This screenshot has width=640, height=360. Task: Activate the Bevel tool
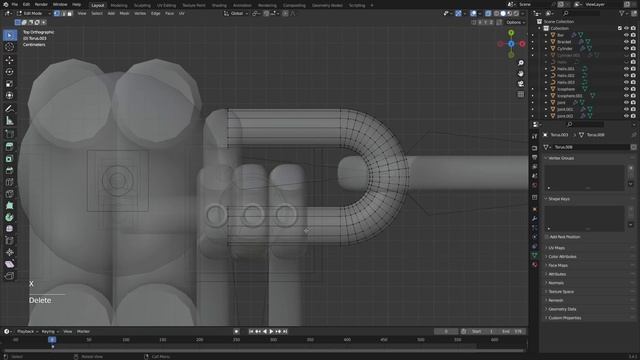coord(9,170)
